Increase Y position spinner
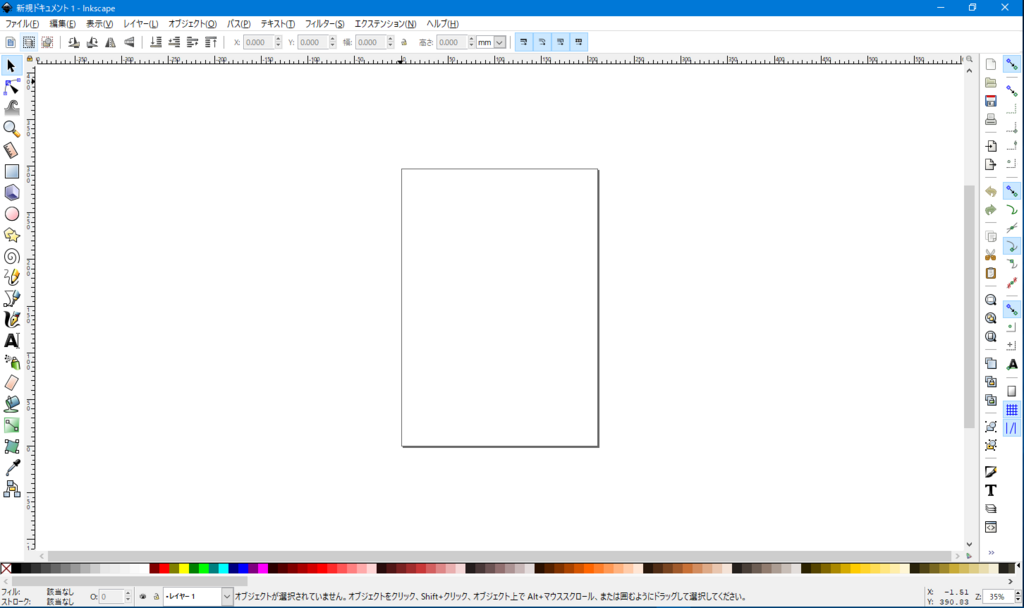 tap(333, 39)
